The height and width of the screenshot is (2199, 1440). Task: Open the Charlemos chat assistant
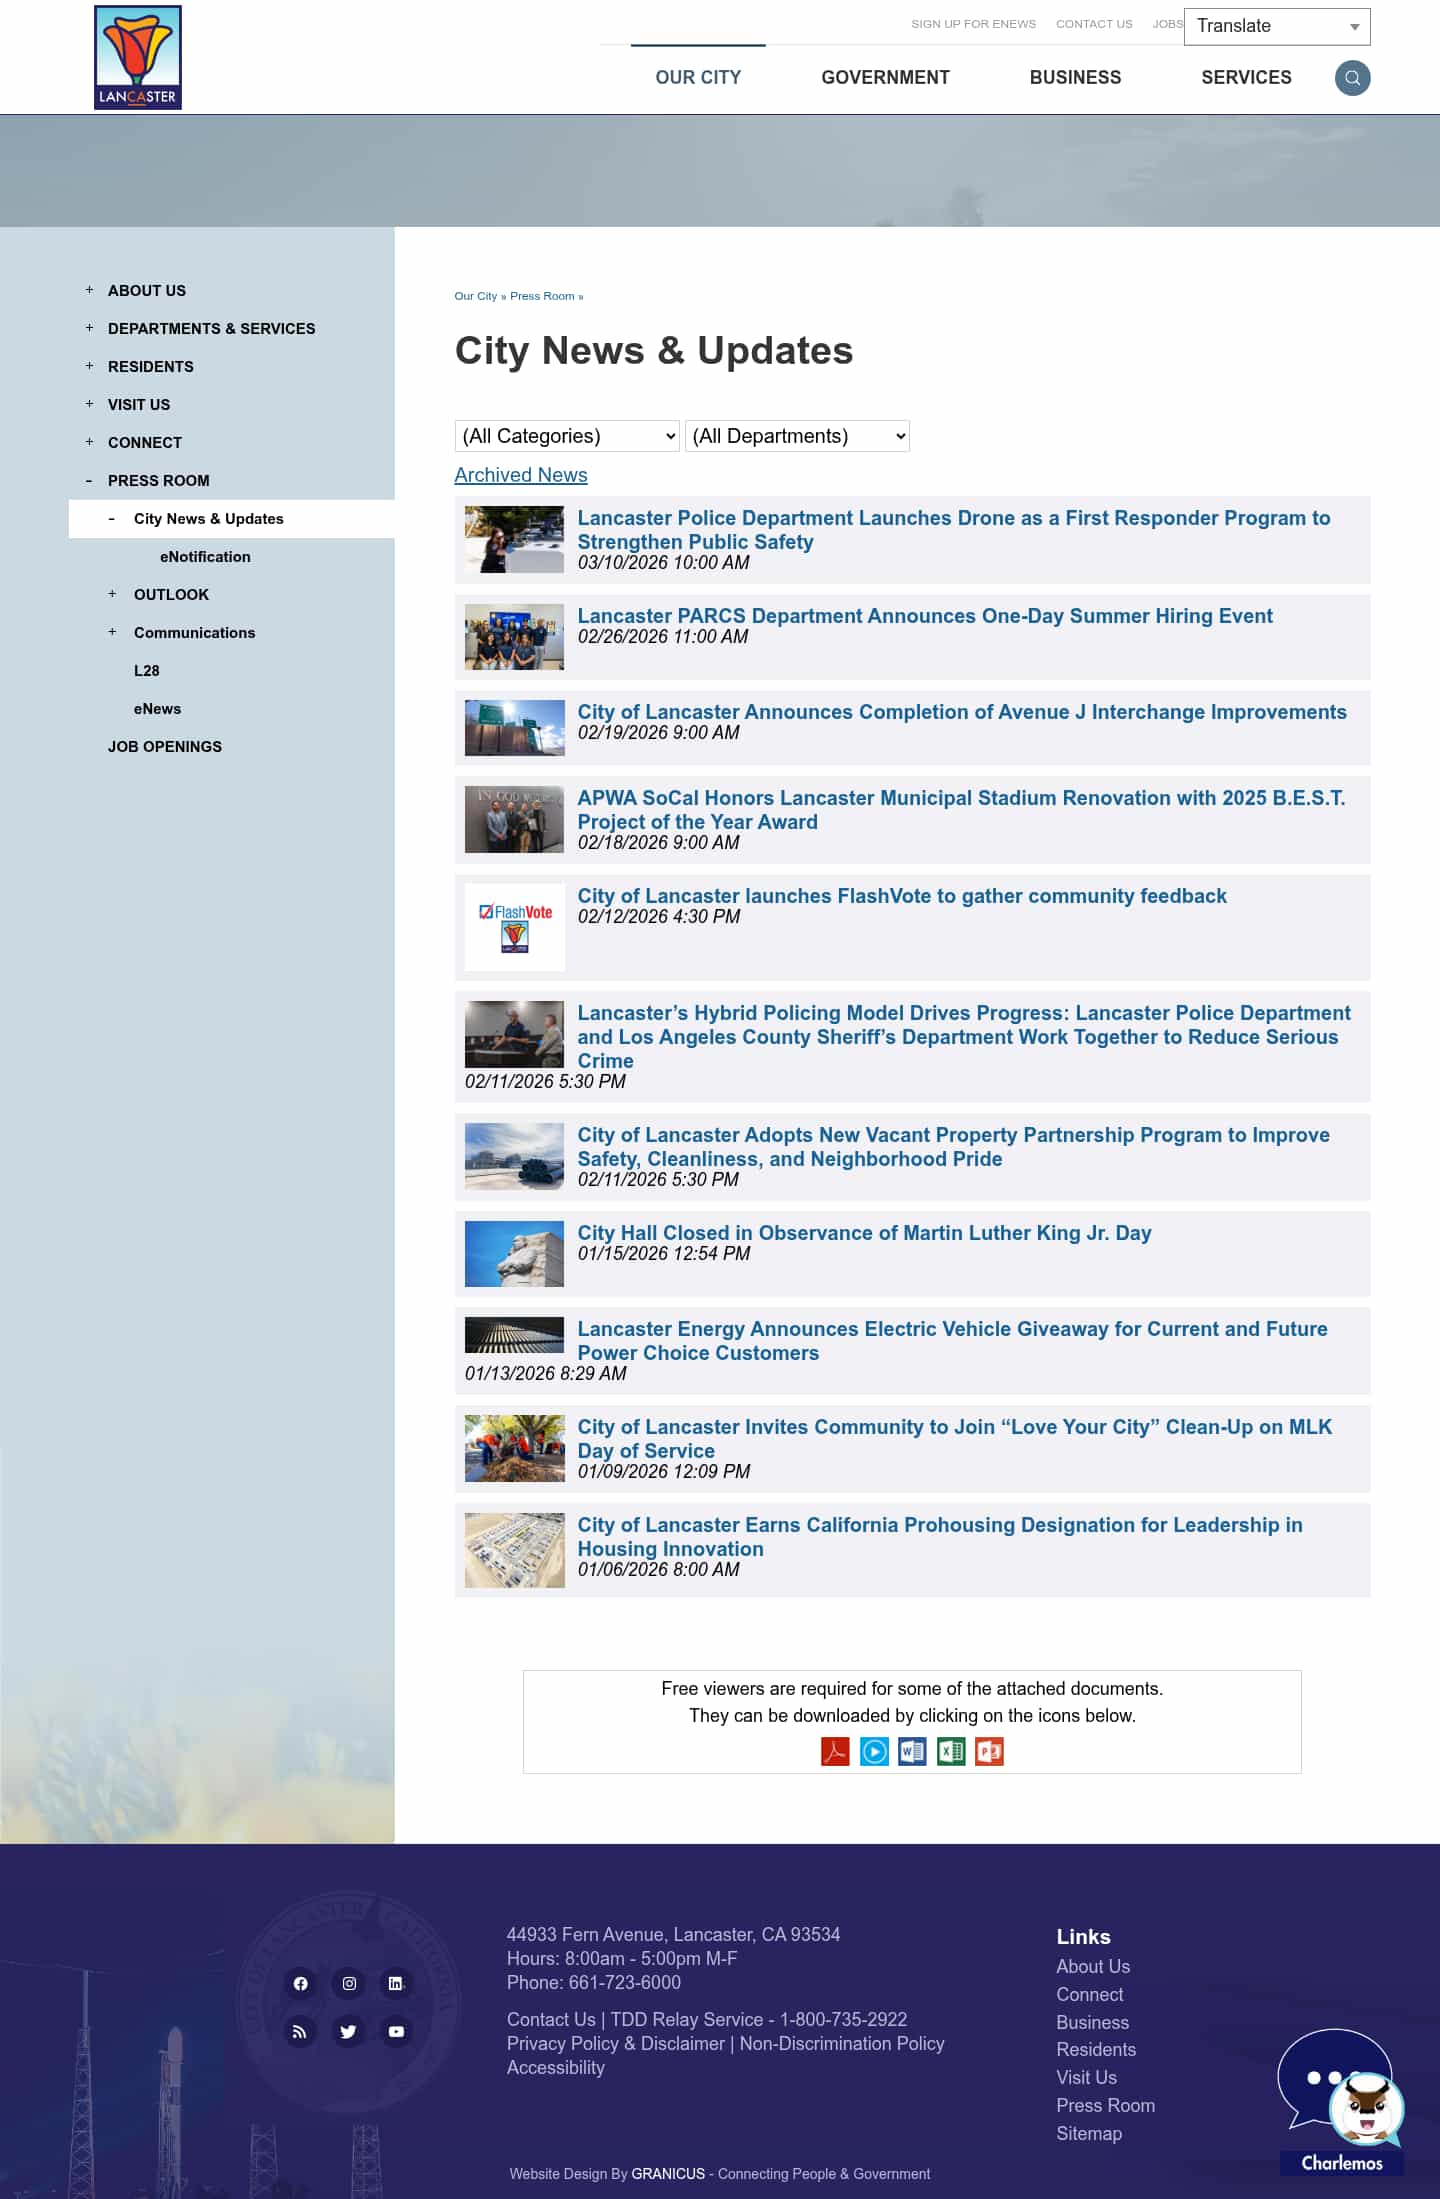[1341, 2101]
